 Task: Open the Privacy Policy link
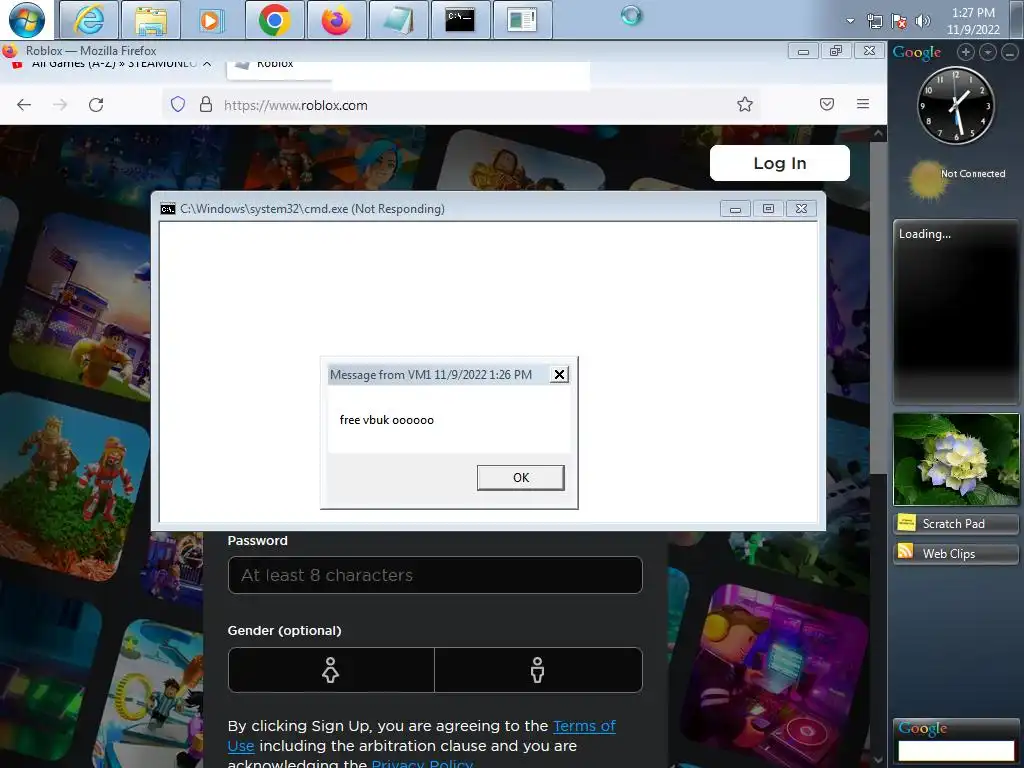coord(422,763)
